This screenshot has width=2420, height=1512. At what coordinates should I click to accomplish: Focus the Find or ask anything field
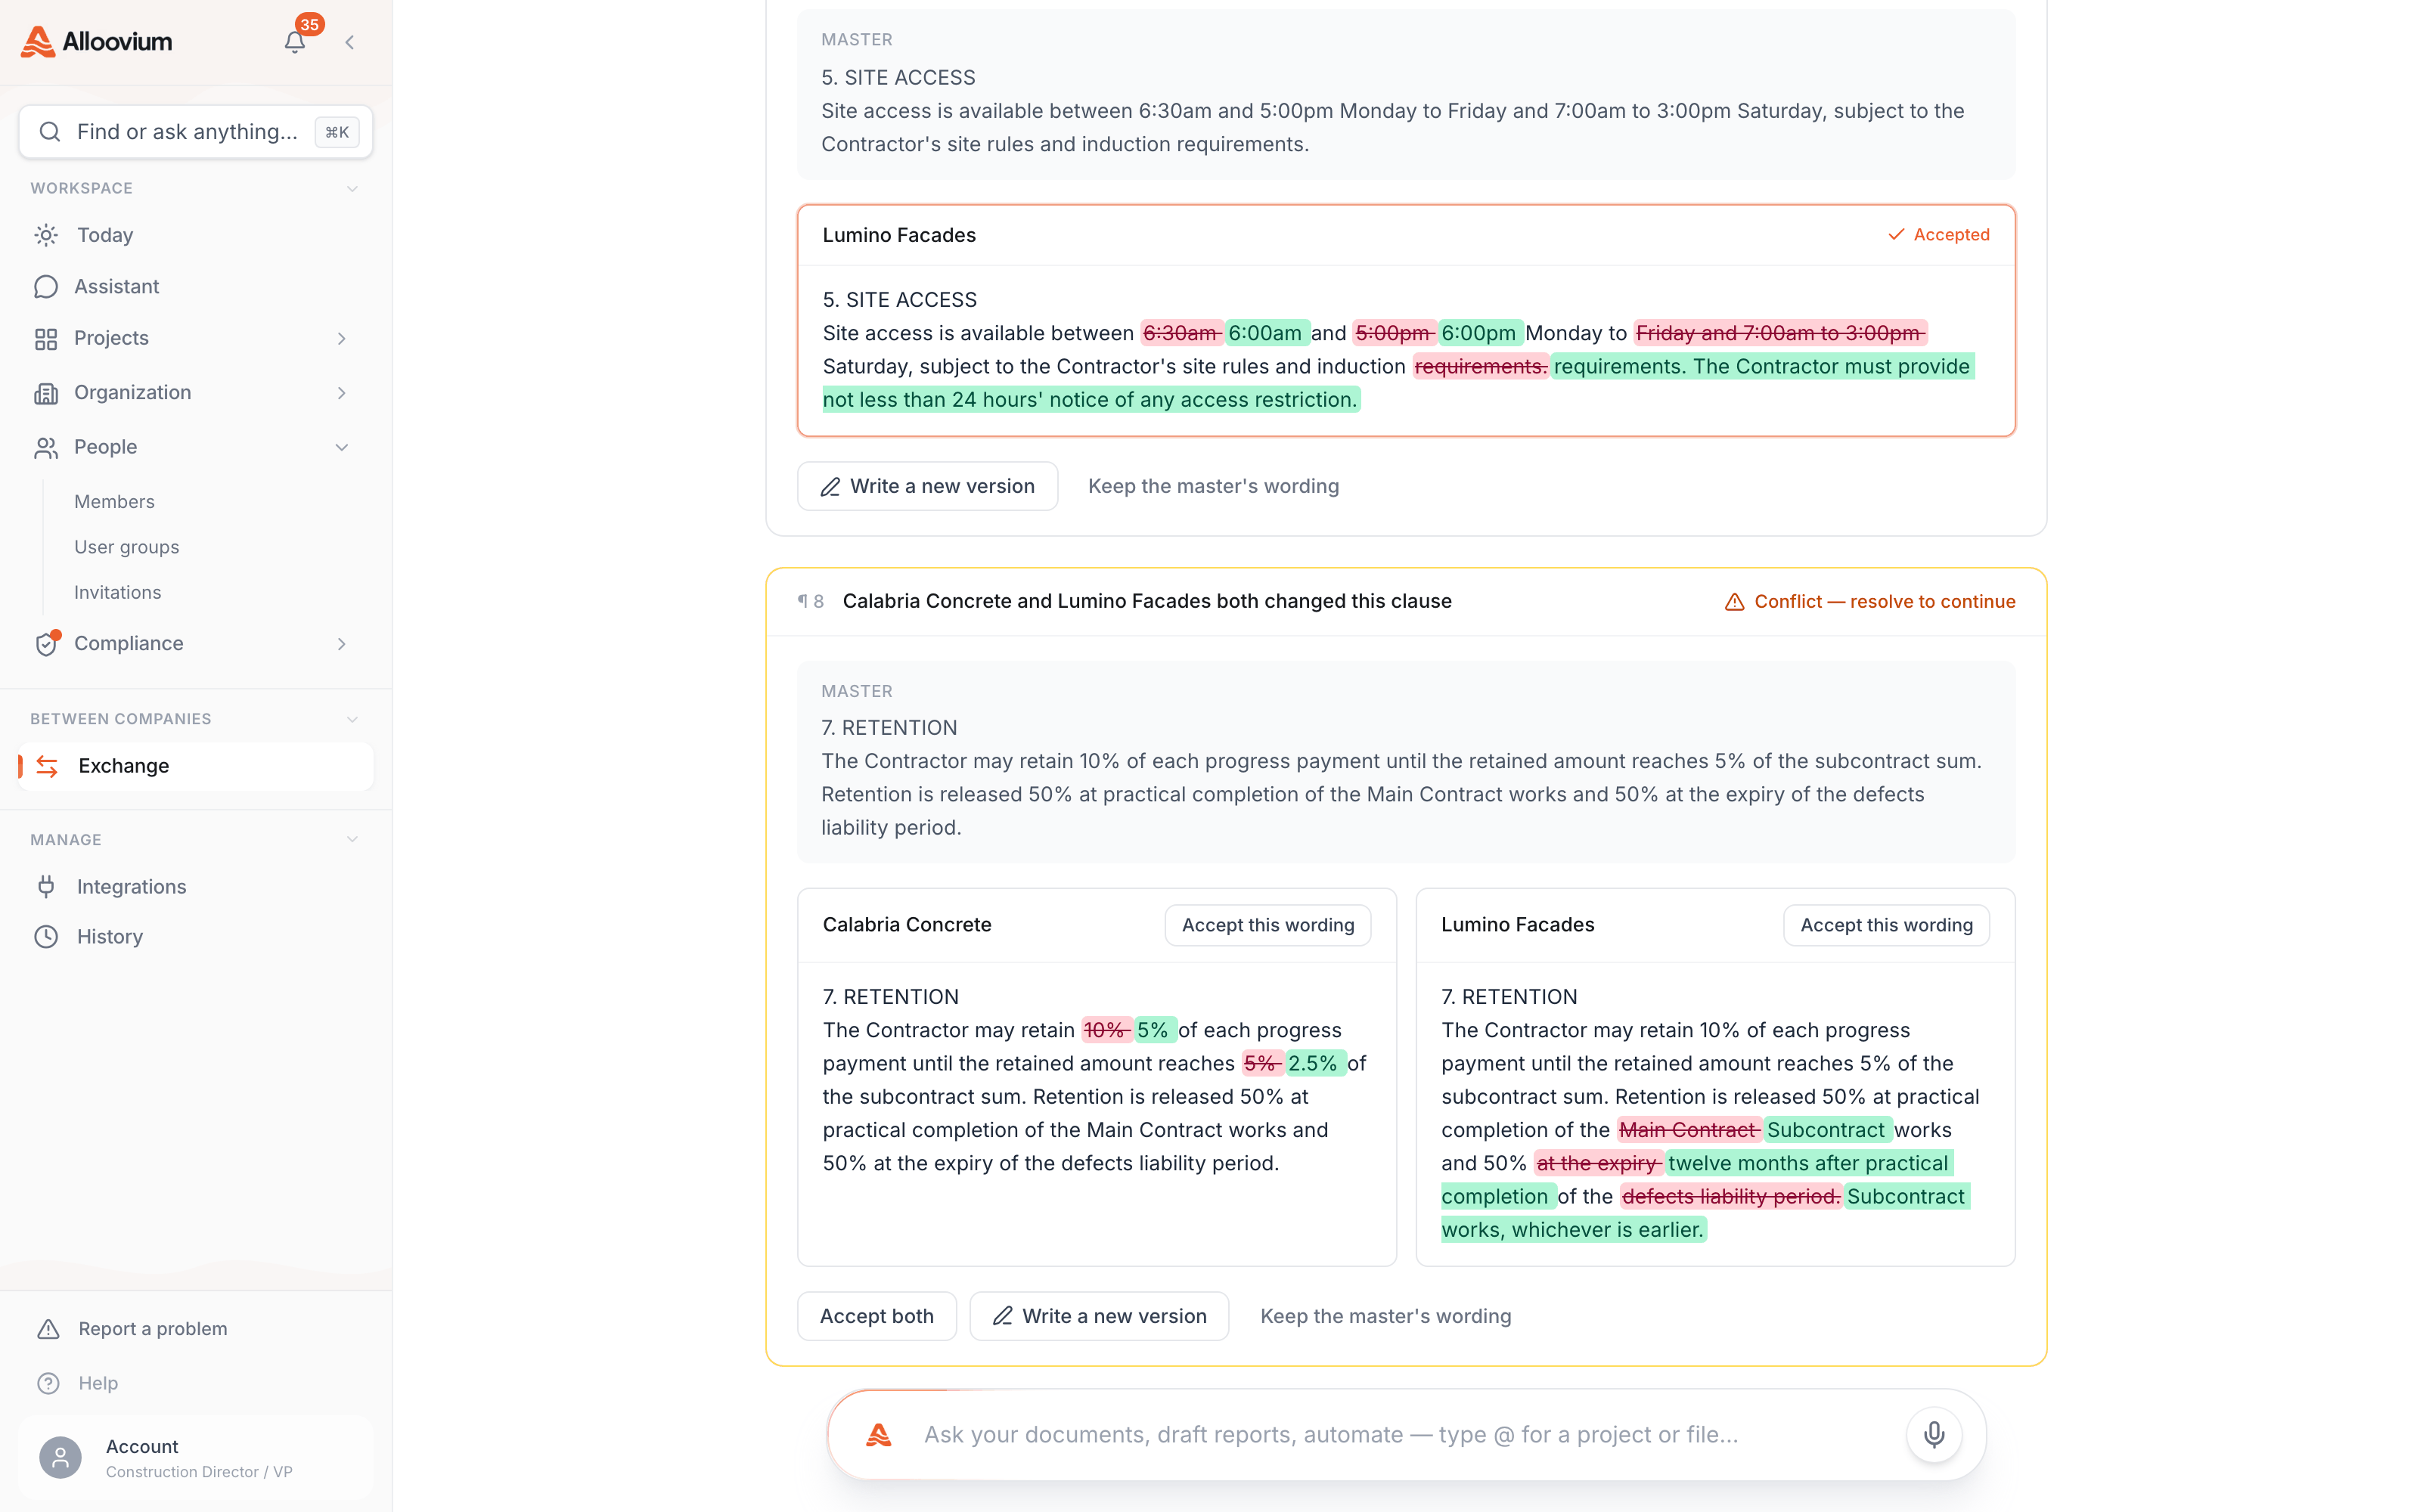[196, 132]
